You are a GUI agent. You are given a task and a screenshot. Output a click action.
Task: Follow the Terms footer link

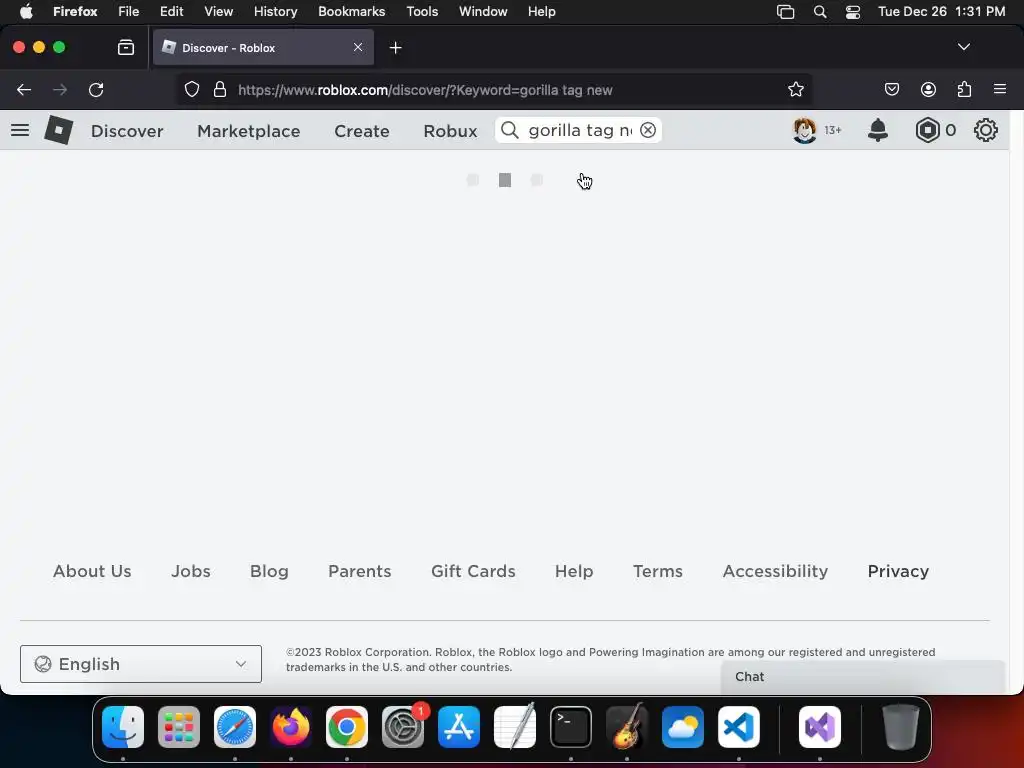(x=658, y=571)
